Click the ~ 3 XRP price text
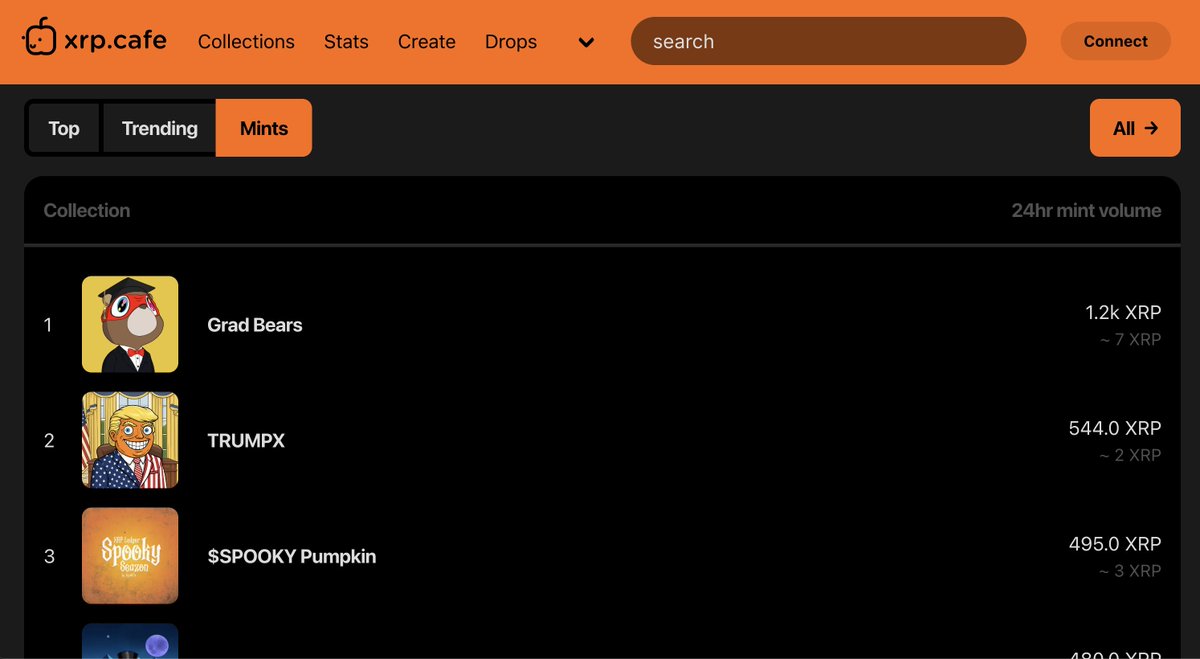Viewport: 1200px width, 659px height. (1130, 571)
